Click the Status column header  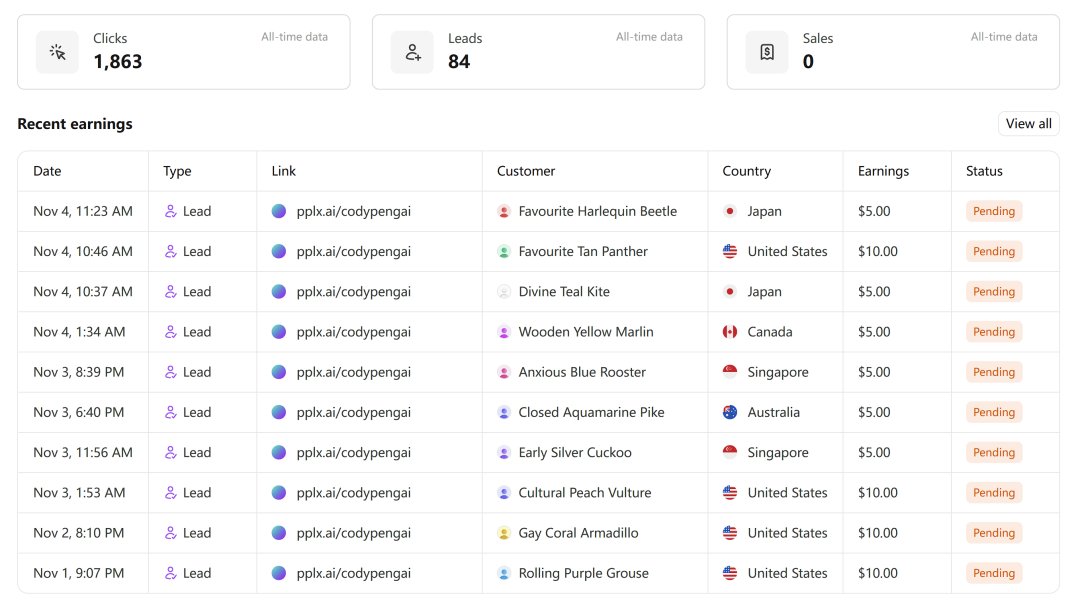coord(984,171)
